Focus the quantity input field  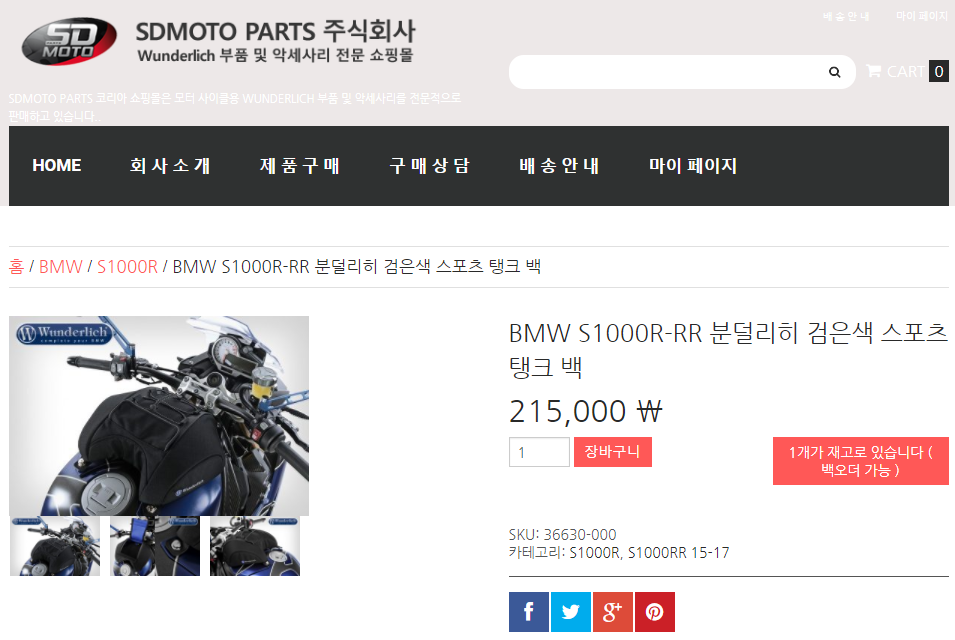point(539,452)
